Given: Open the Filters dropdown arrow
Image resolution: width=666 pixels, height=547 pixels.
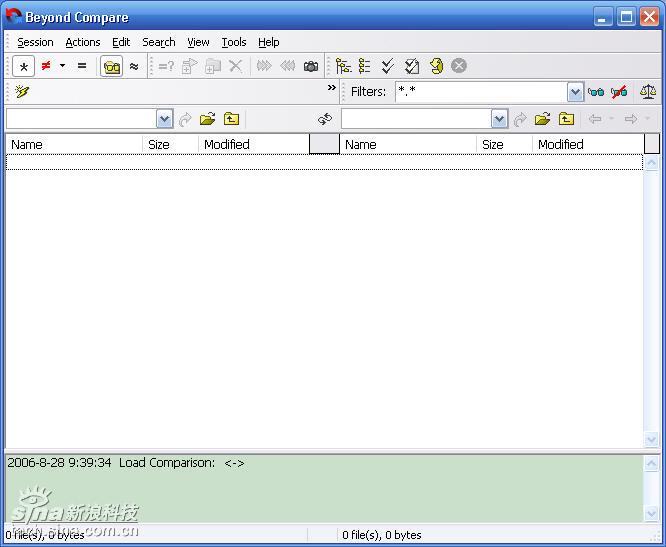Looking at the screenshot, I should point(575,92).
